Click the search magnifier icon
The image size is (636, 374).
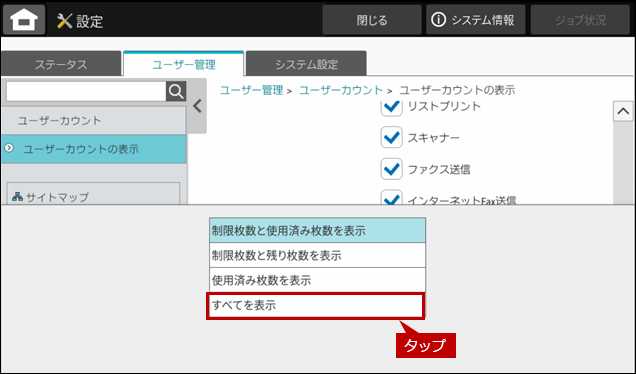pyautogui.click(x=176, y=91)
